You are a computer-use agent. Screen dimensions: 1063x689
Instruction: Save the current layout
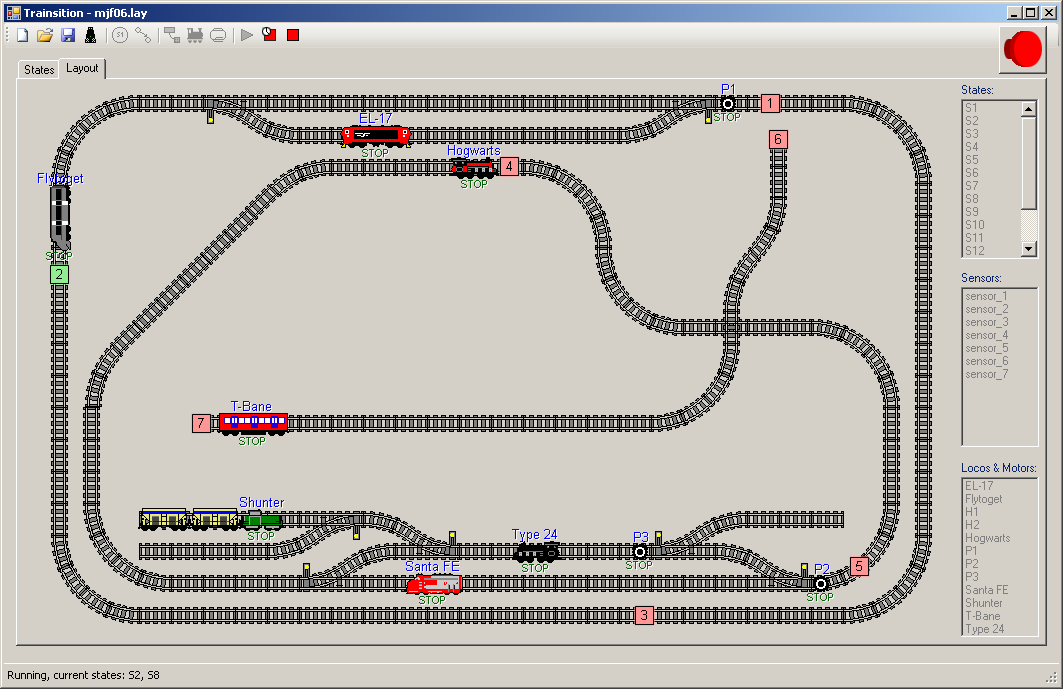point(67,35)
